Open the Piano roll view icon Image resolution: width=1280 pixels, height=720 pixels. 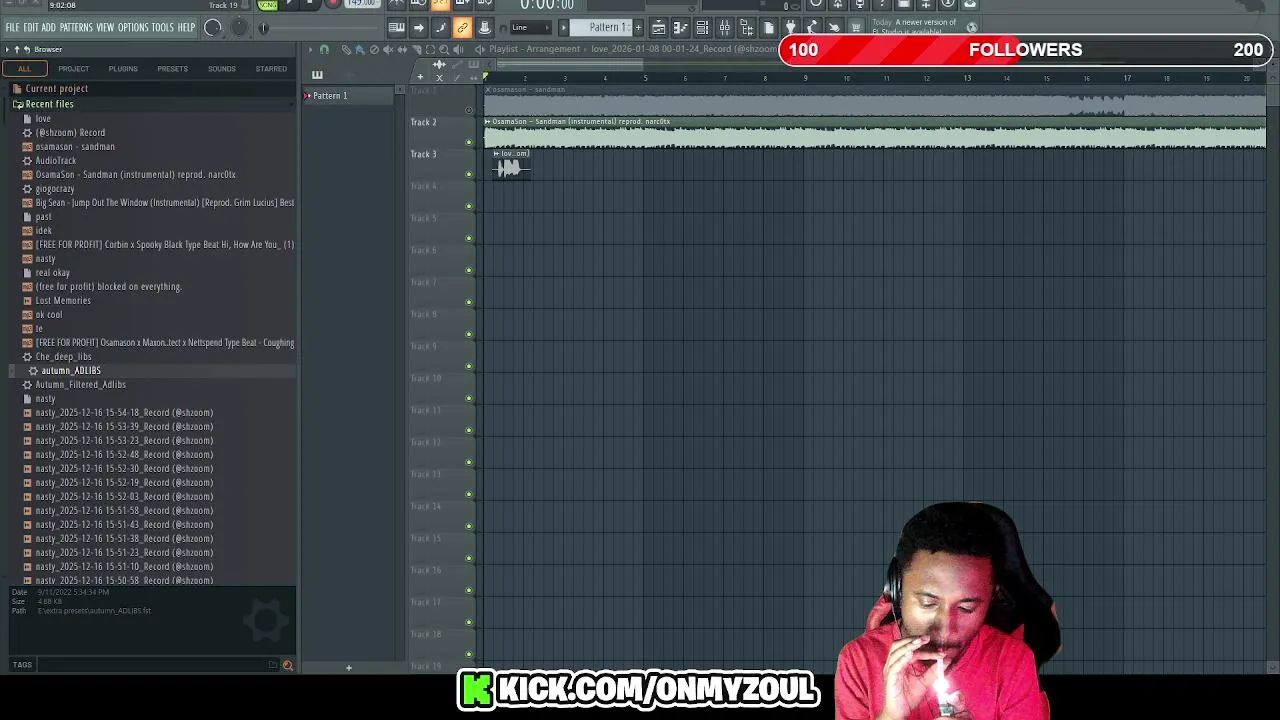tap(680, 27)
